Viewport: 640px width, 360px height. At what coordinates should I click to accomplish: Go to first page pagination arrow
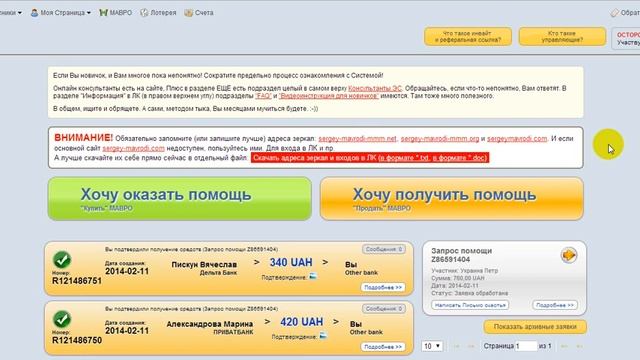coord(457,346)
